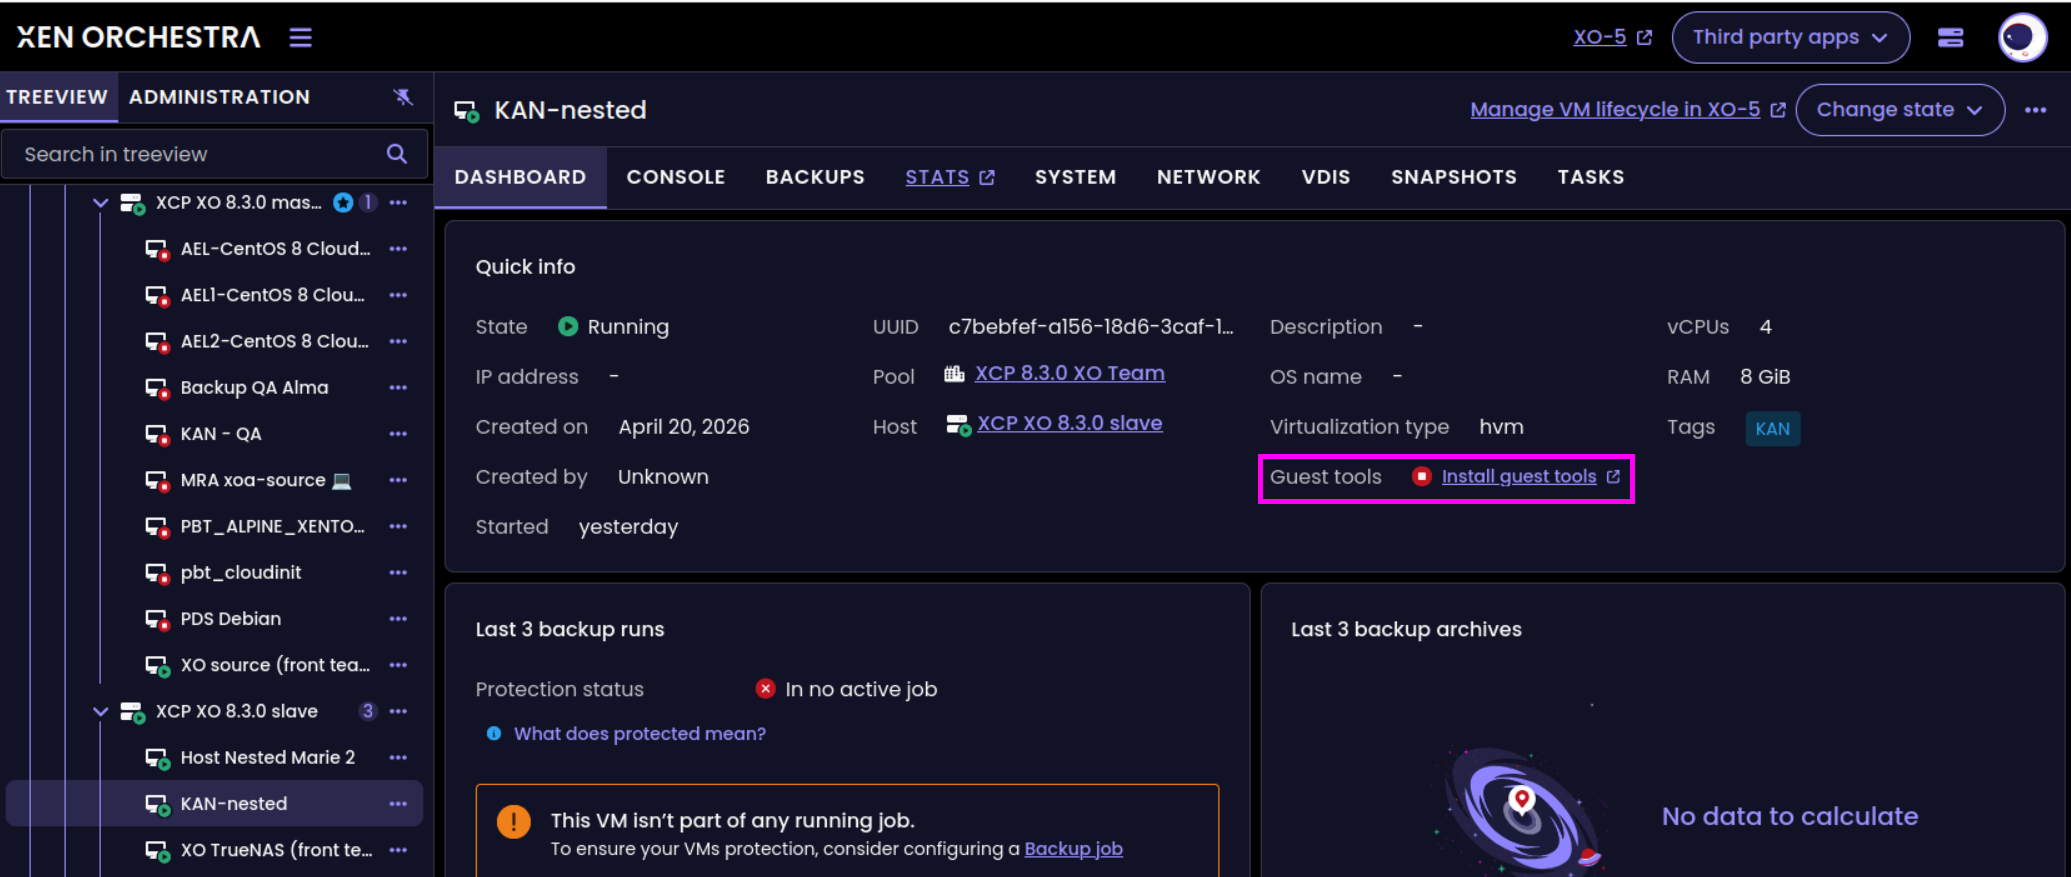Unpin the treeview sidebar
This screenshot has width=2071, height=877.
pyautogui.click(x=403, y=97)
